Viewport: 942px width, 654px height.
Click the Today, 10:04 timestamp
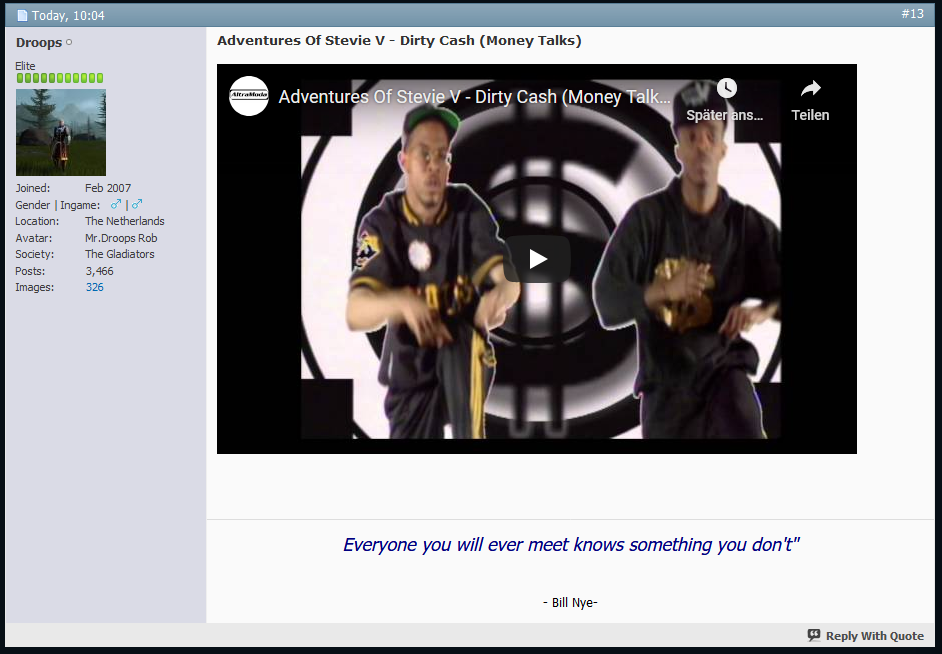click(68, 16)
